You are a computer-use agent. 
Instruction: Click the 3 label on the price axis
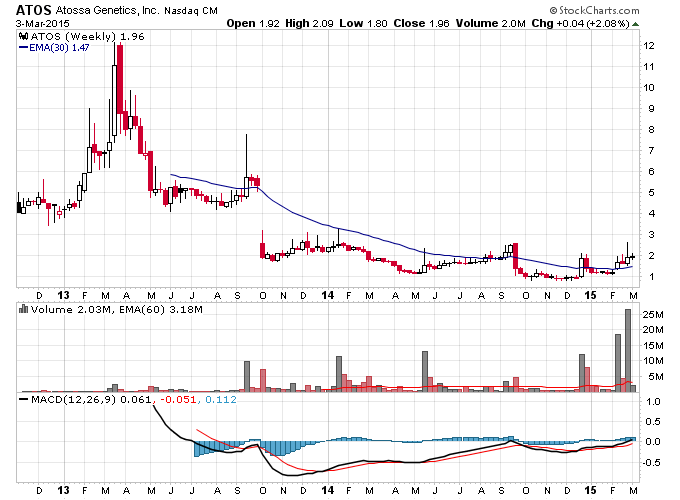tap(651, 235)
